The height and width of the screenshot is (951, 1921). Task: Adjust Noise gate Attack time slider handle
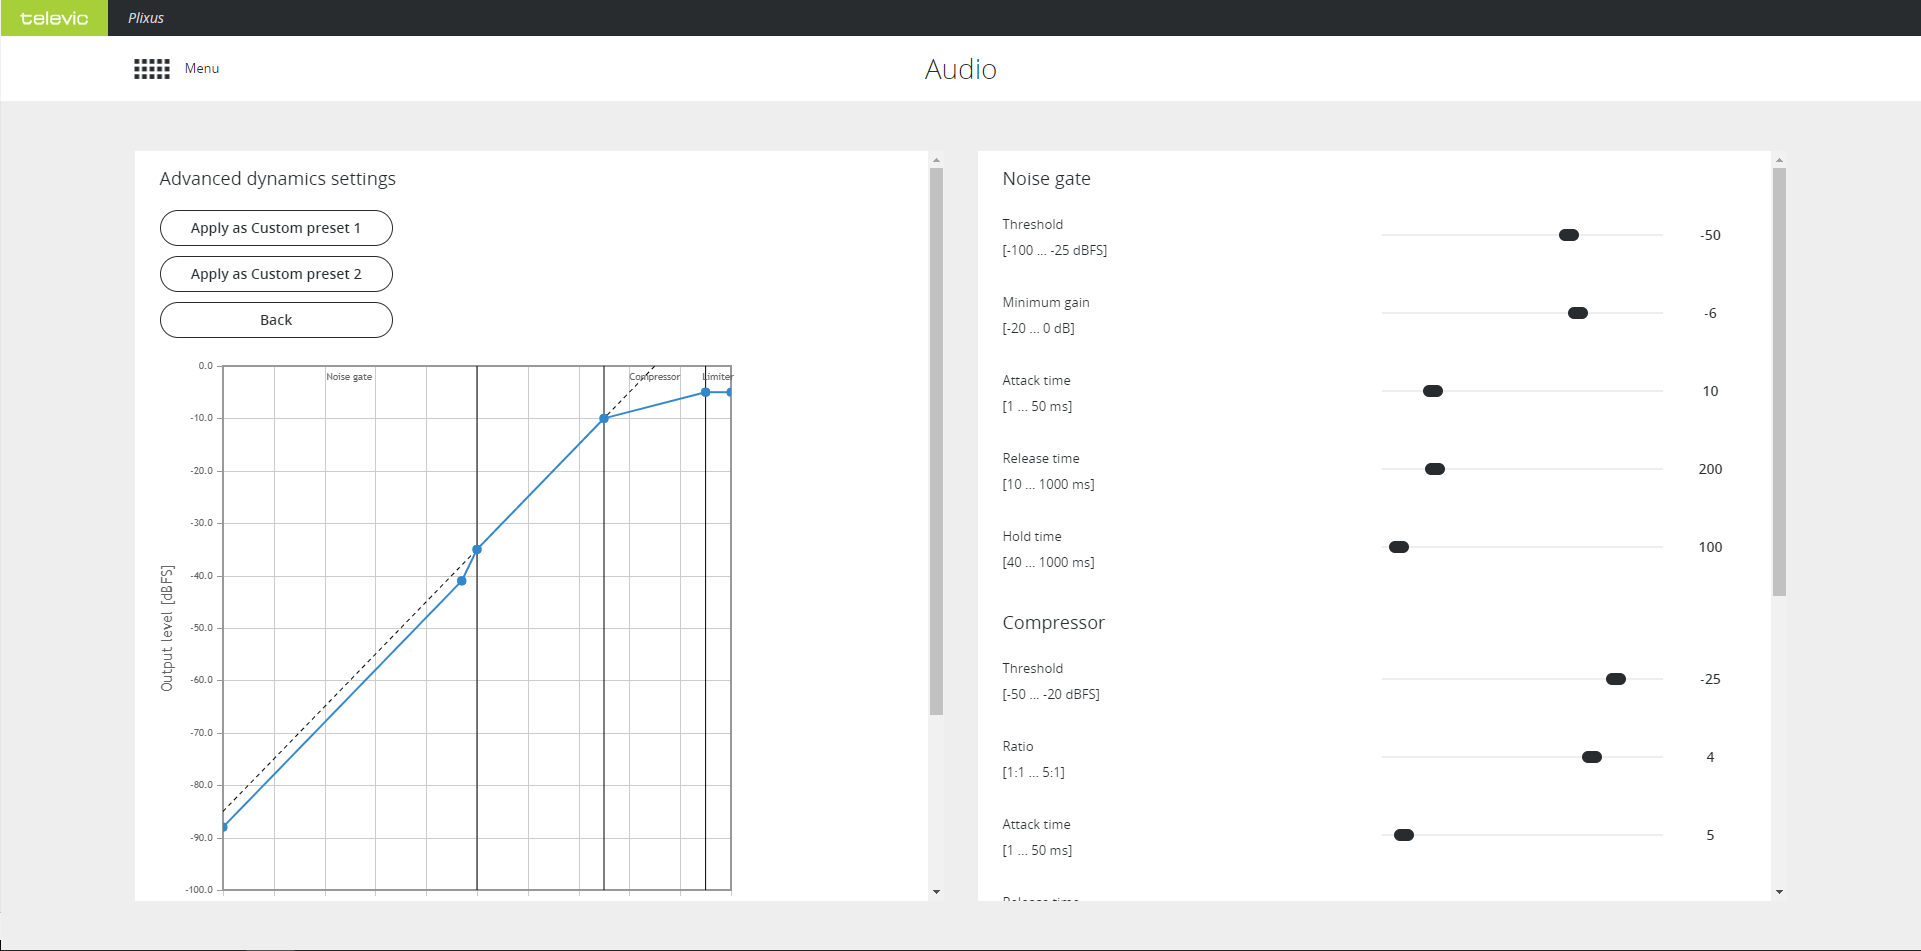pos(1433,391)
